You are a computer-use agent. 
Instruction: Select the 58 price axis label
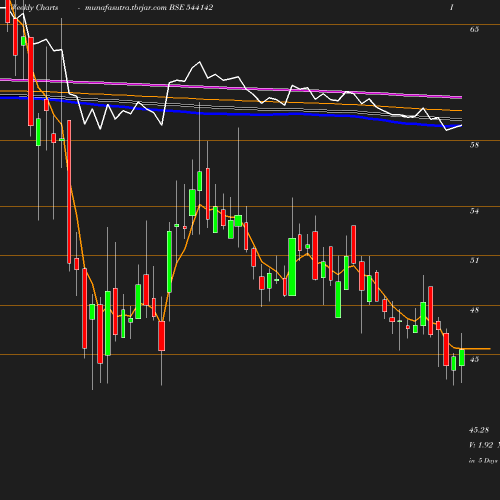474,145
